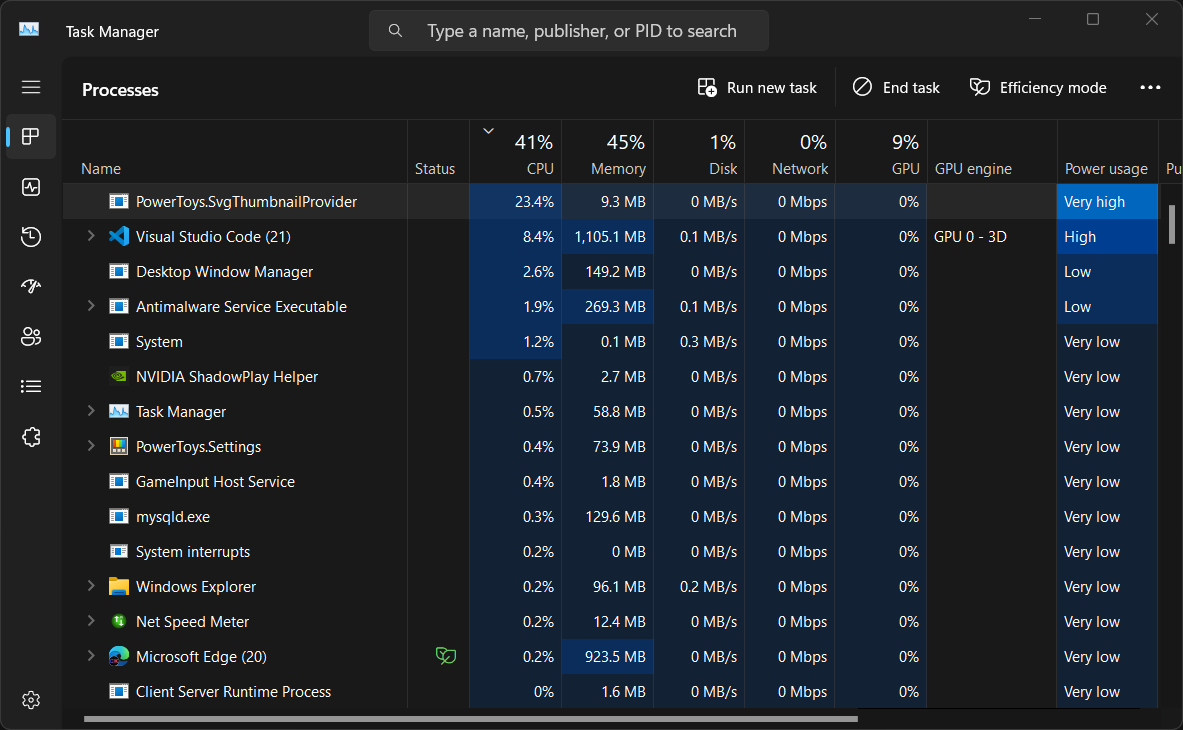Image resolution: width=1183 pixels, height=730 pixels.
Task: Click the search magnifier icon
Action: [395, 30]
